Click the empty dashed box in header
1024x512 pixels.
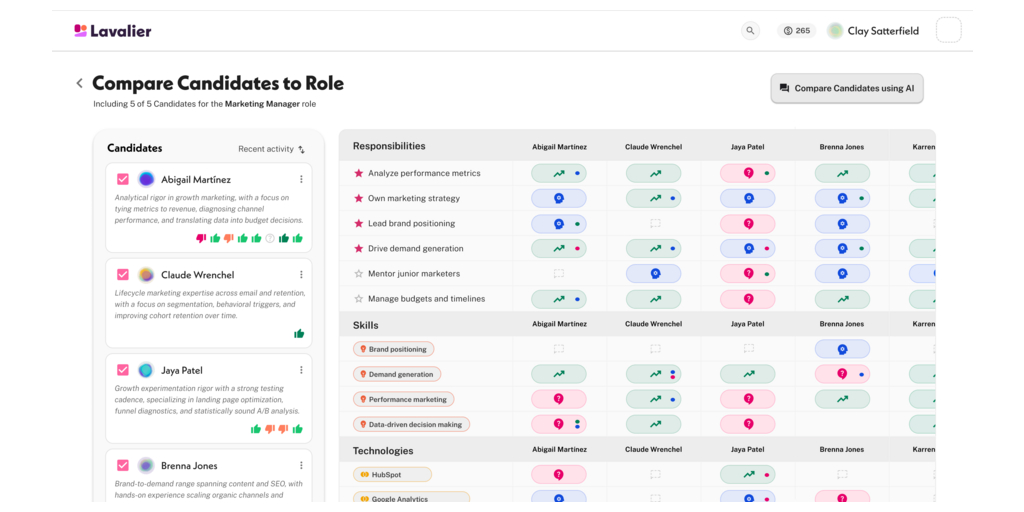coord(949,31)
